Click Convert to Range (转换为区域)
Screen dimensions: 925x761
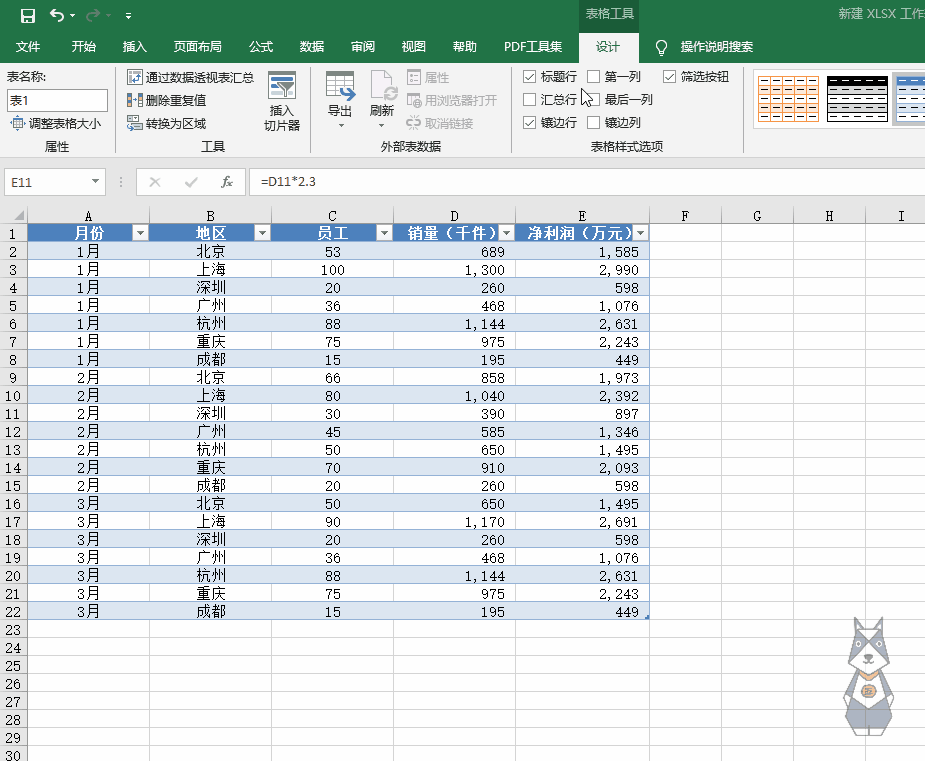pos(167,123)
